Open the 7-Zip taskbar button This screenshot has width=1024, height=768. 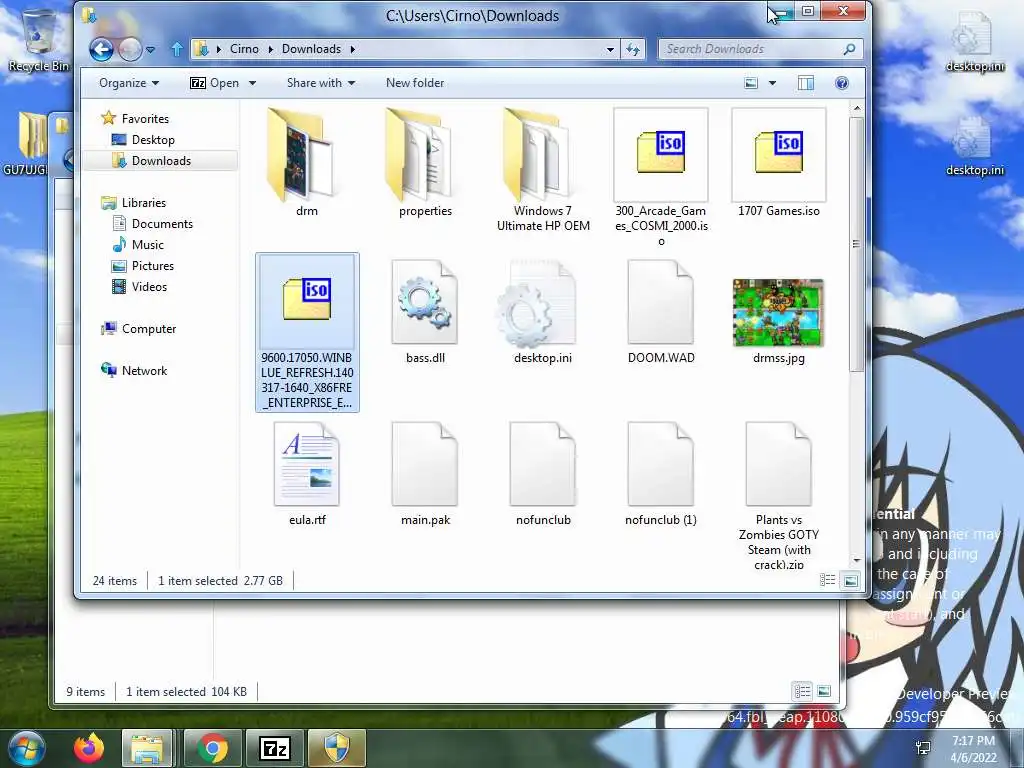pos(274,748)
